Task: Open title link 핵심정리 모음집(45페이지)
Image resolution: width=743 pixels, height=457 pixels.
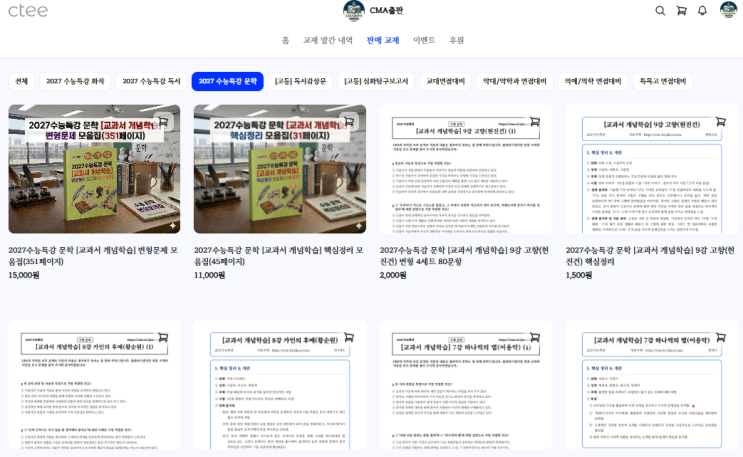Action: coord(279,256)
